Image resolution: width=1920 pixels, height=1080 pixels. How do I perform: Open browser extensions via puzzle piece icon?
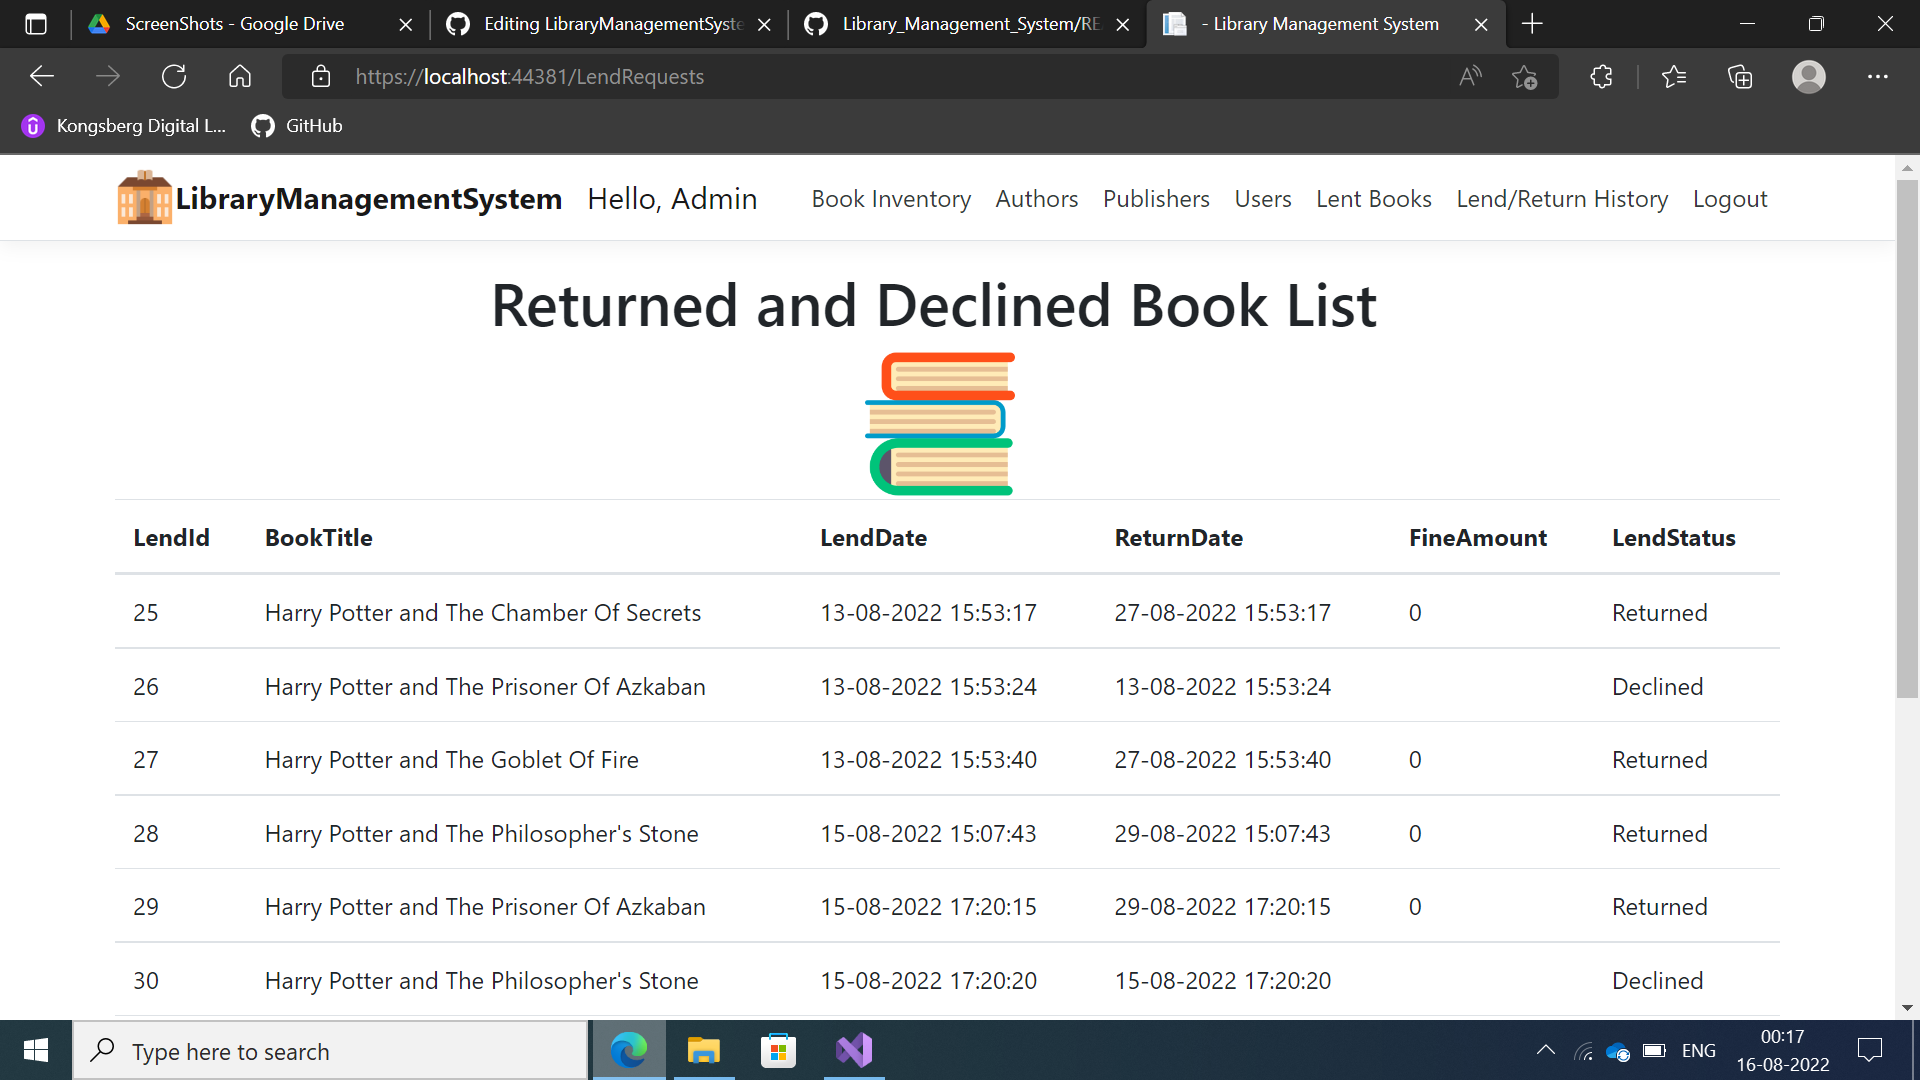point(1600,76)
